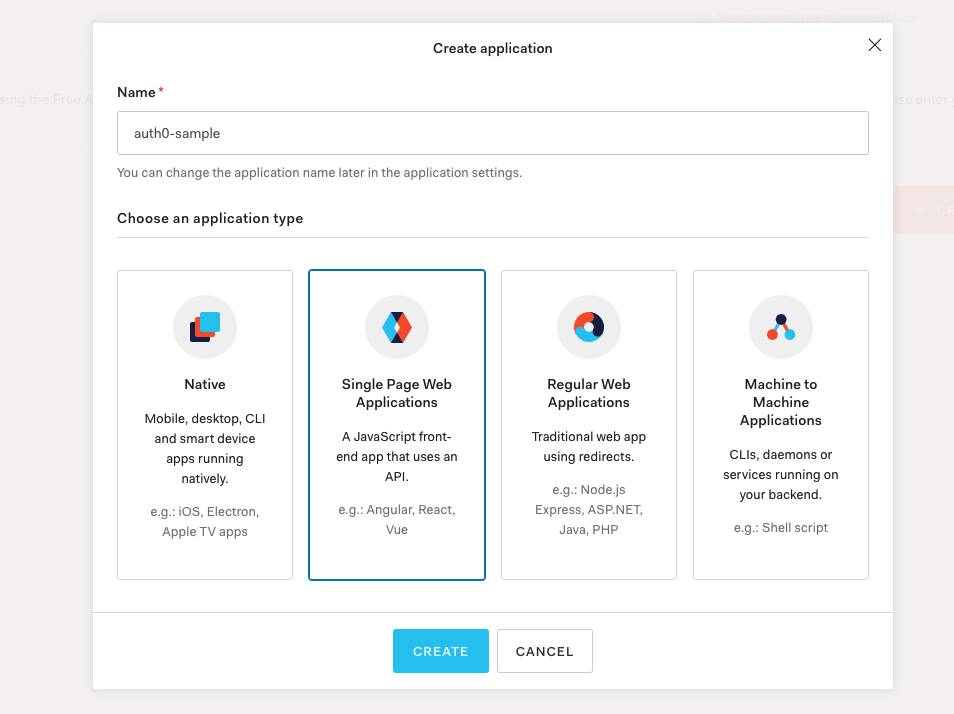
Task: Select Machine to Machine Applications type card
Action: point(781,425)
